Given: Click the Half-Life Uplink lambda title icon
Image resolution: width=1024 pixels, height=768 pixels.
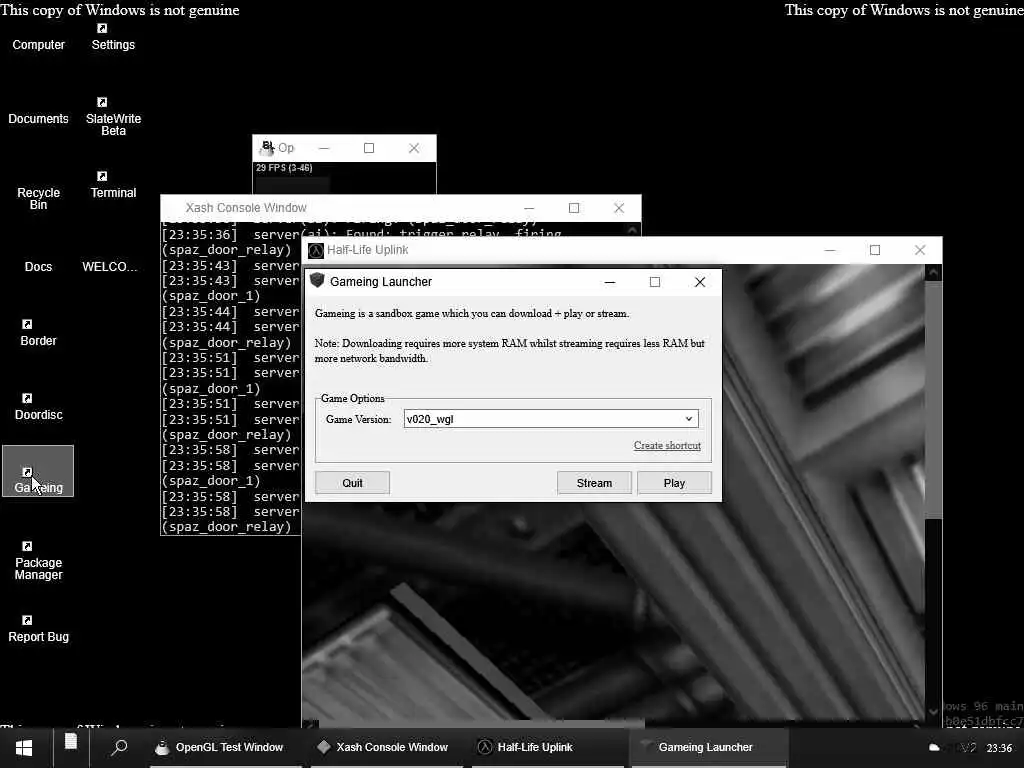Looking at the screenshot, I should tap(316, 251).
